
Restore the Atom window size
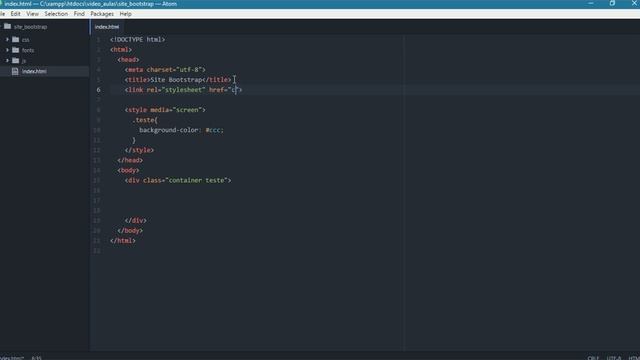[612, 3]
